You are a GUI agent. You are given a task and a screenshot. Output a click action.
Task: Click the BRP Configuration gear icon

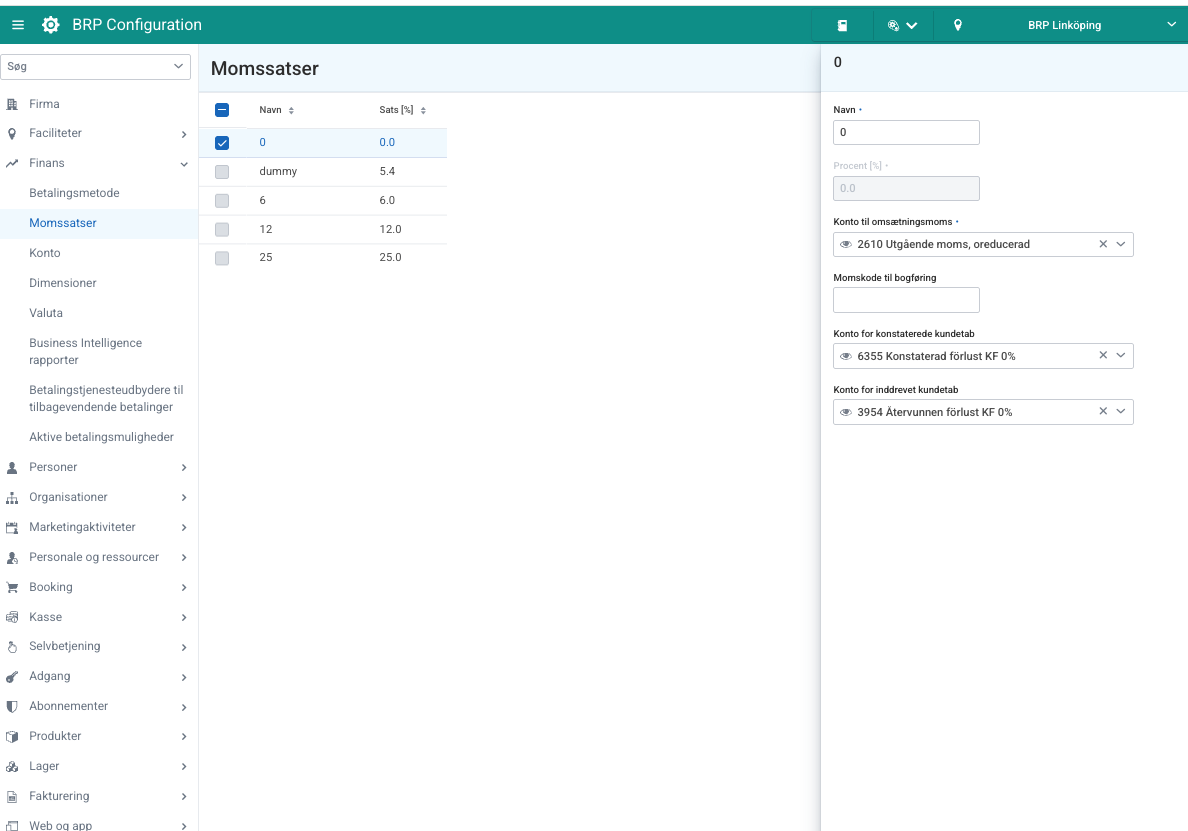click(x=51, y=25)
